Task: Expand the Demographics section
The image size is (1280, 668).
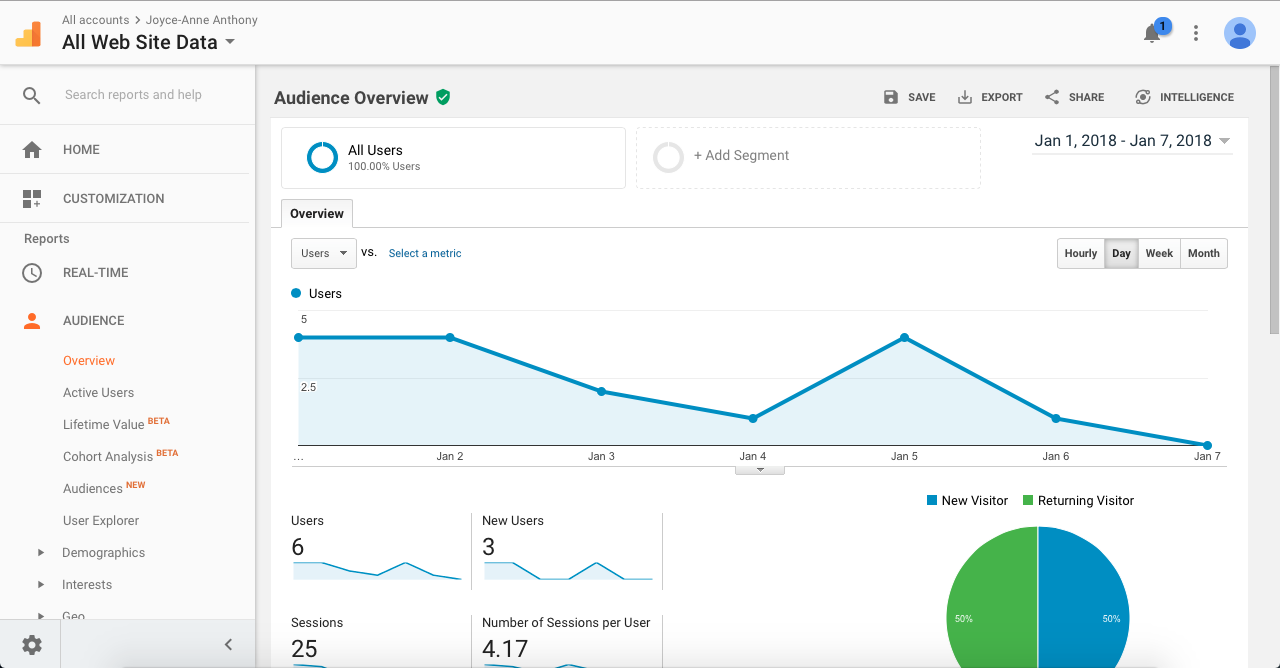Action: tap(41, 552)
